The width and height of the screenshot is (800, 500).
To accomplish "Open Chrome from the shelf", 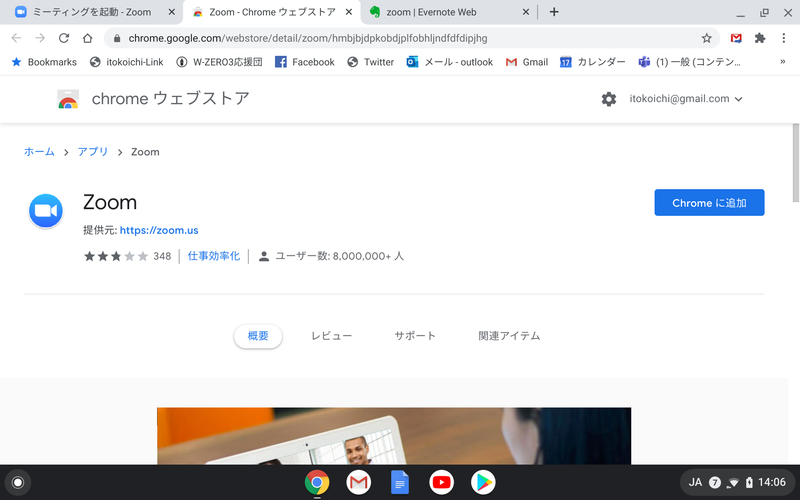I will [317, 482].
